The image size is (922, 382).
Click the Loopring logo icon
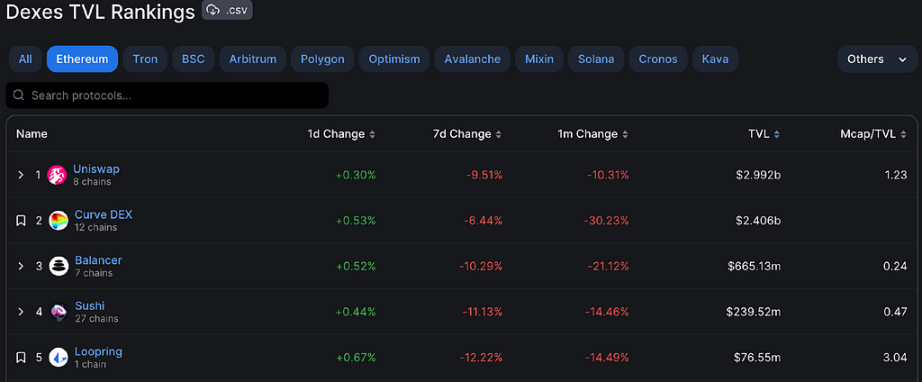58,357
